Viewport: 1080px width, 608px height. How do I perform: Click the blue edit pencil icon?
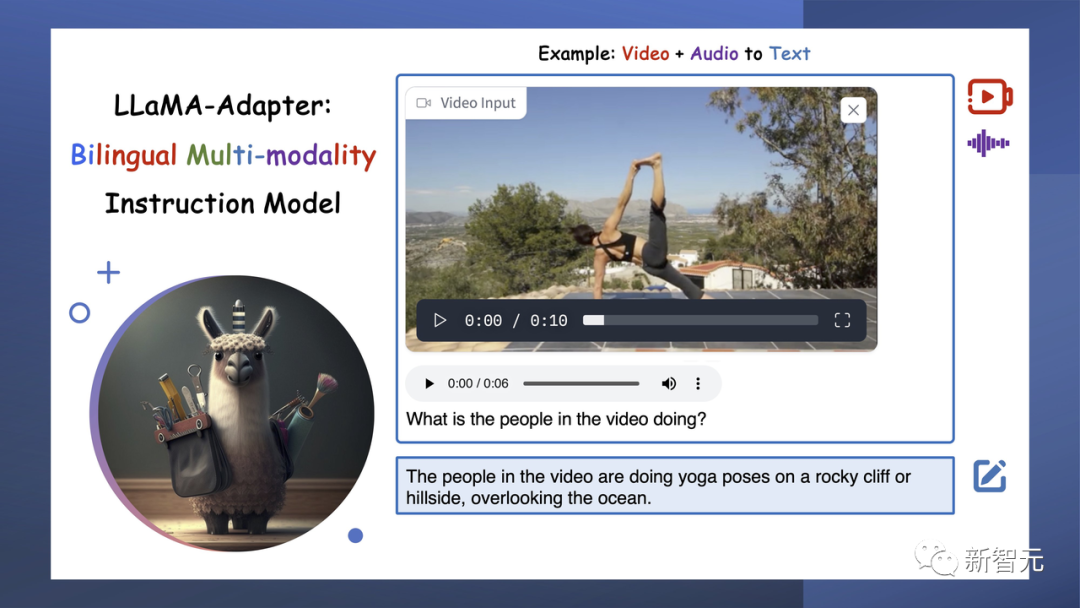click(990, 476)
